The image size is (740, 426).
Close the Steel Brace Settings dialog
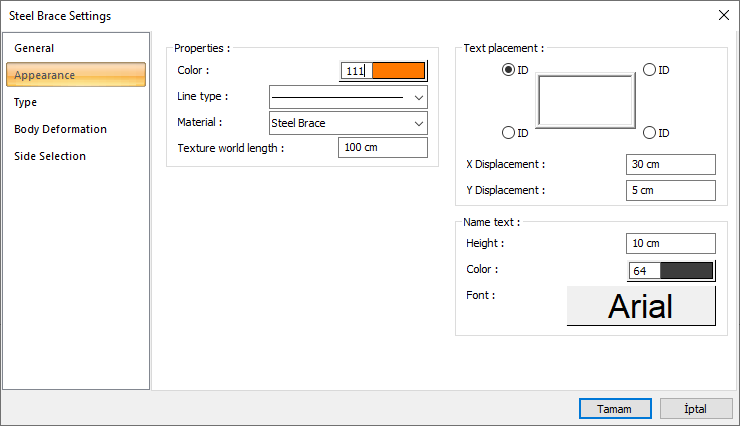coord(723,15)
